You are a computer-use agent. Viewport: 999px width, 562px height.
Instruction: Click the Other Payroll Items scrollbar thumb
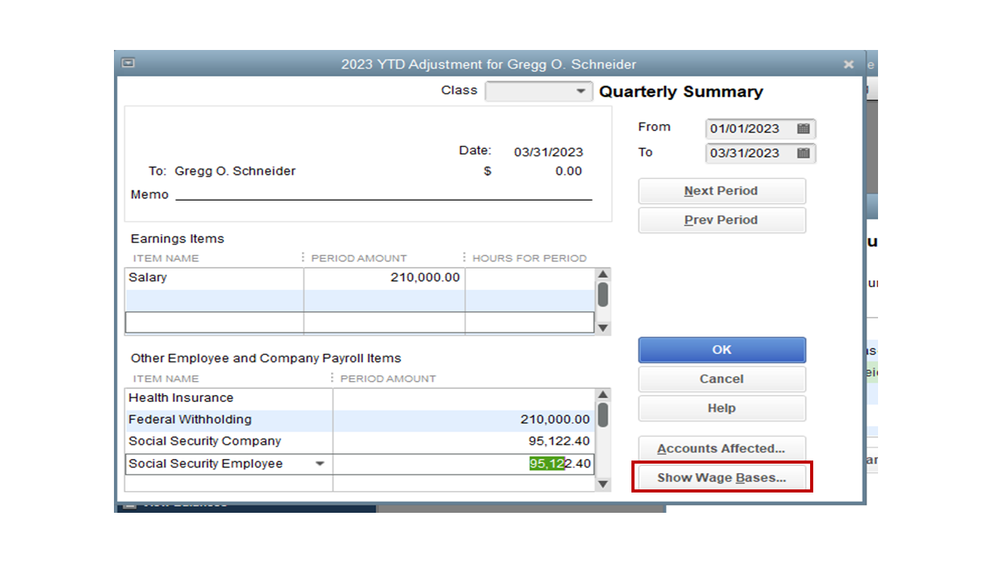[x=603, y=415]
